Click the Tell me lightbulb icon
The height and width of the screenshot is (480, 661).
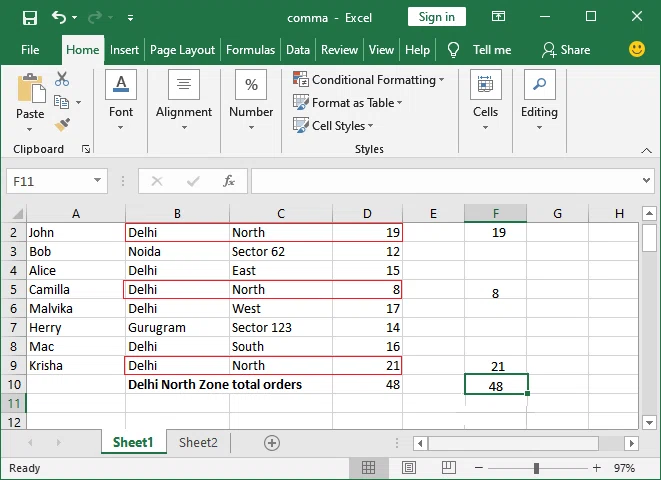[453, 50]
